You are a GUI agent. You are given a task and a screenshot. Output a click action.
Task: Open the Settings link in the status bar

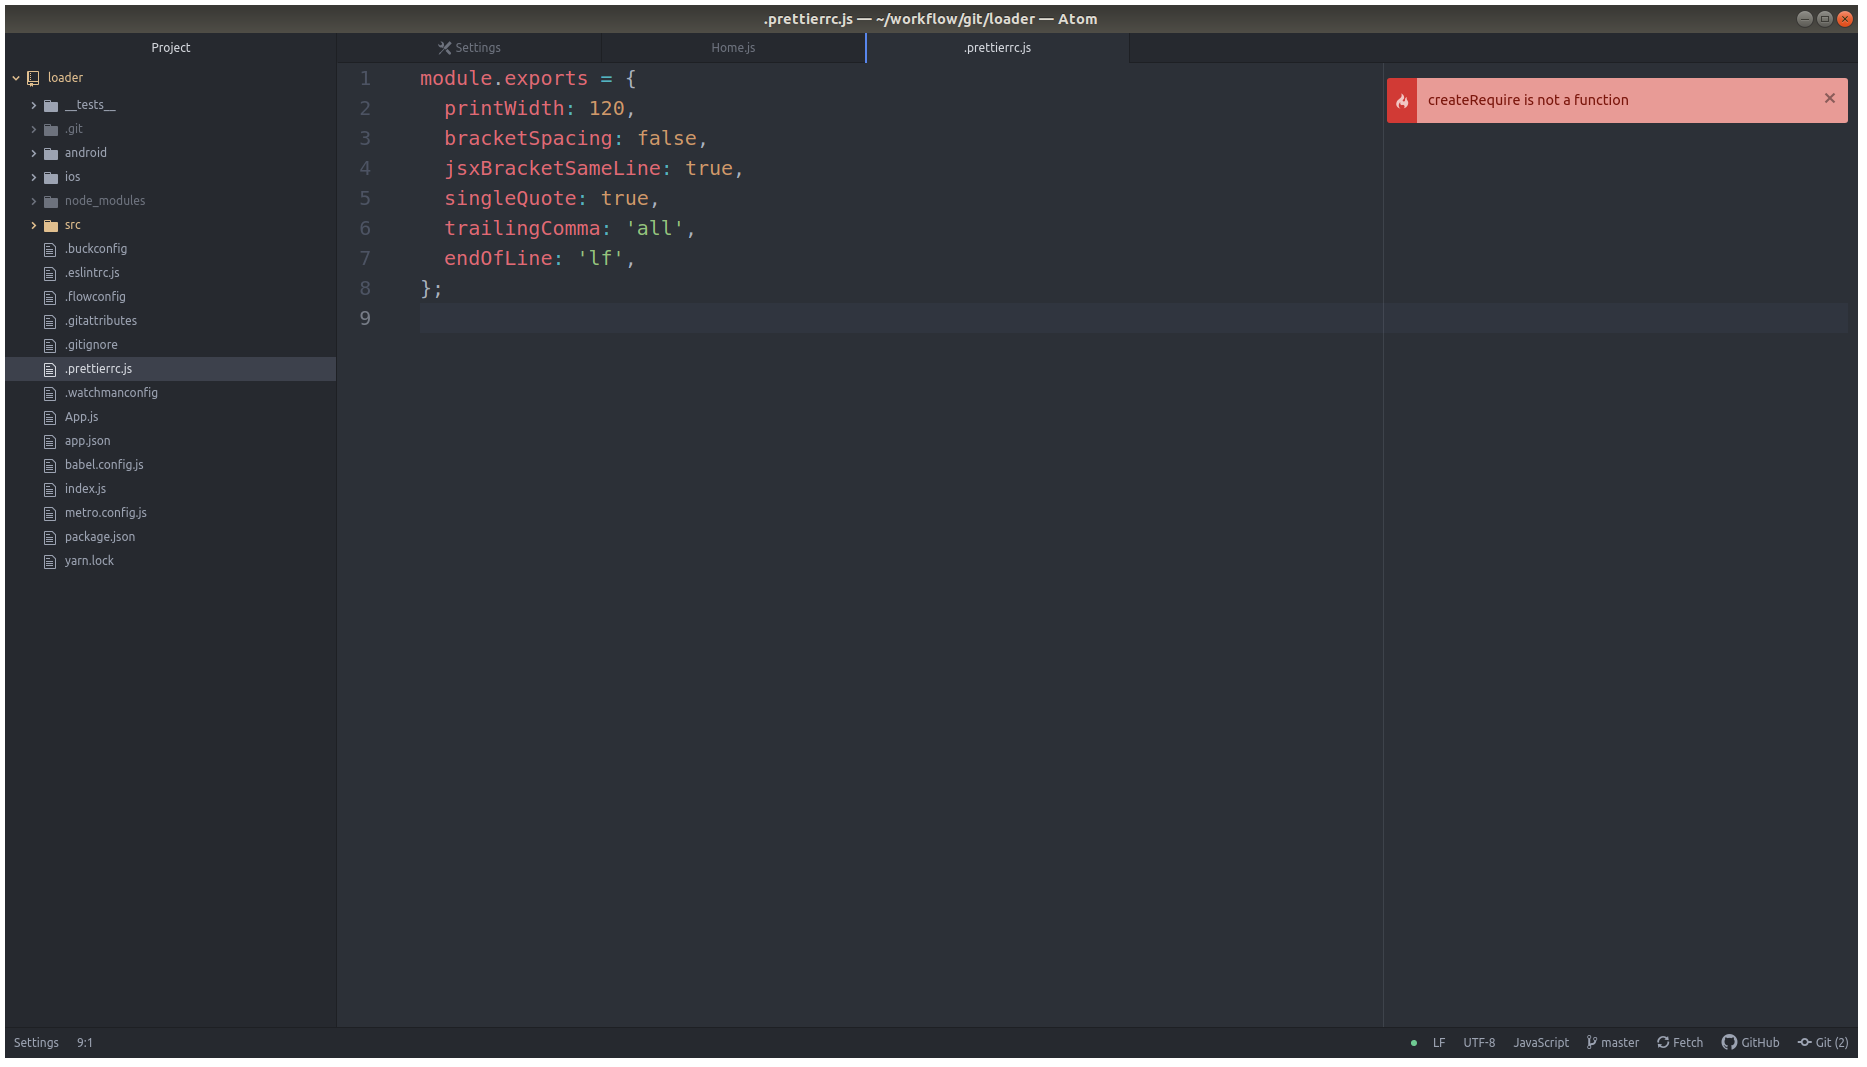(36, 1042)
